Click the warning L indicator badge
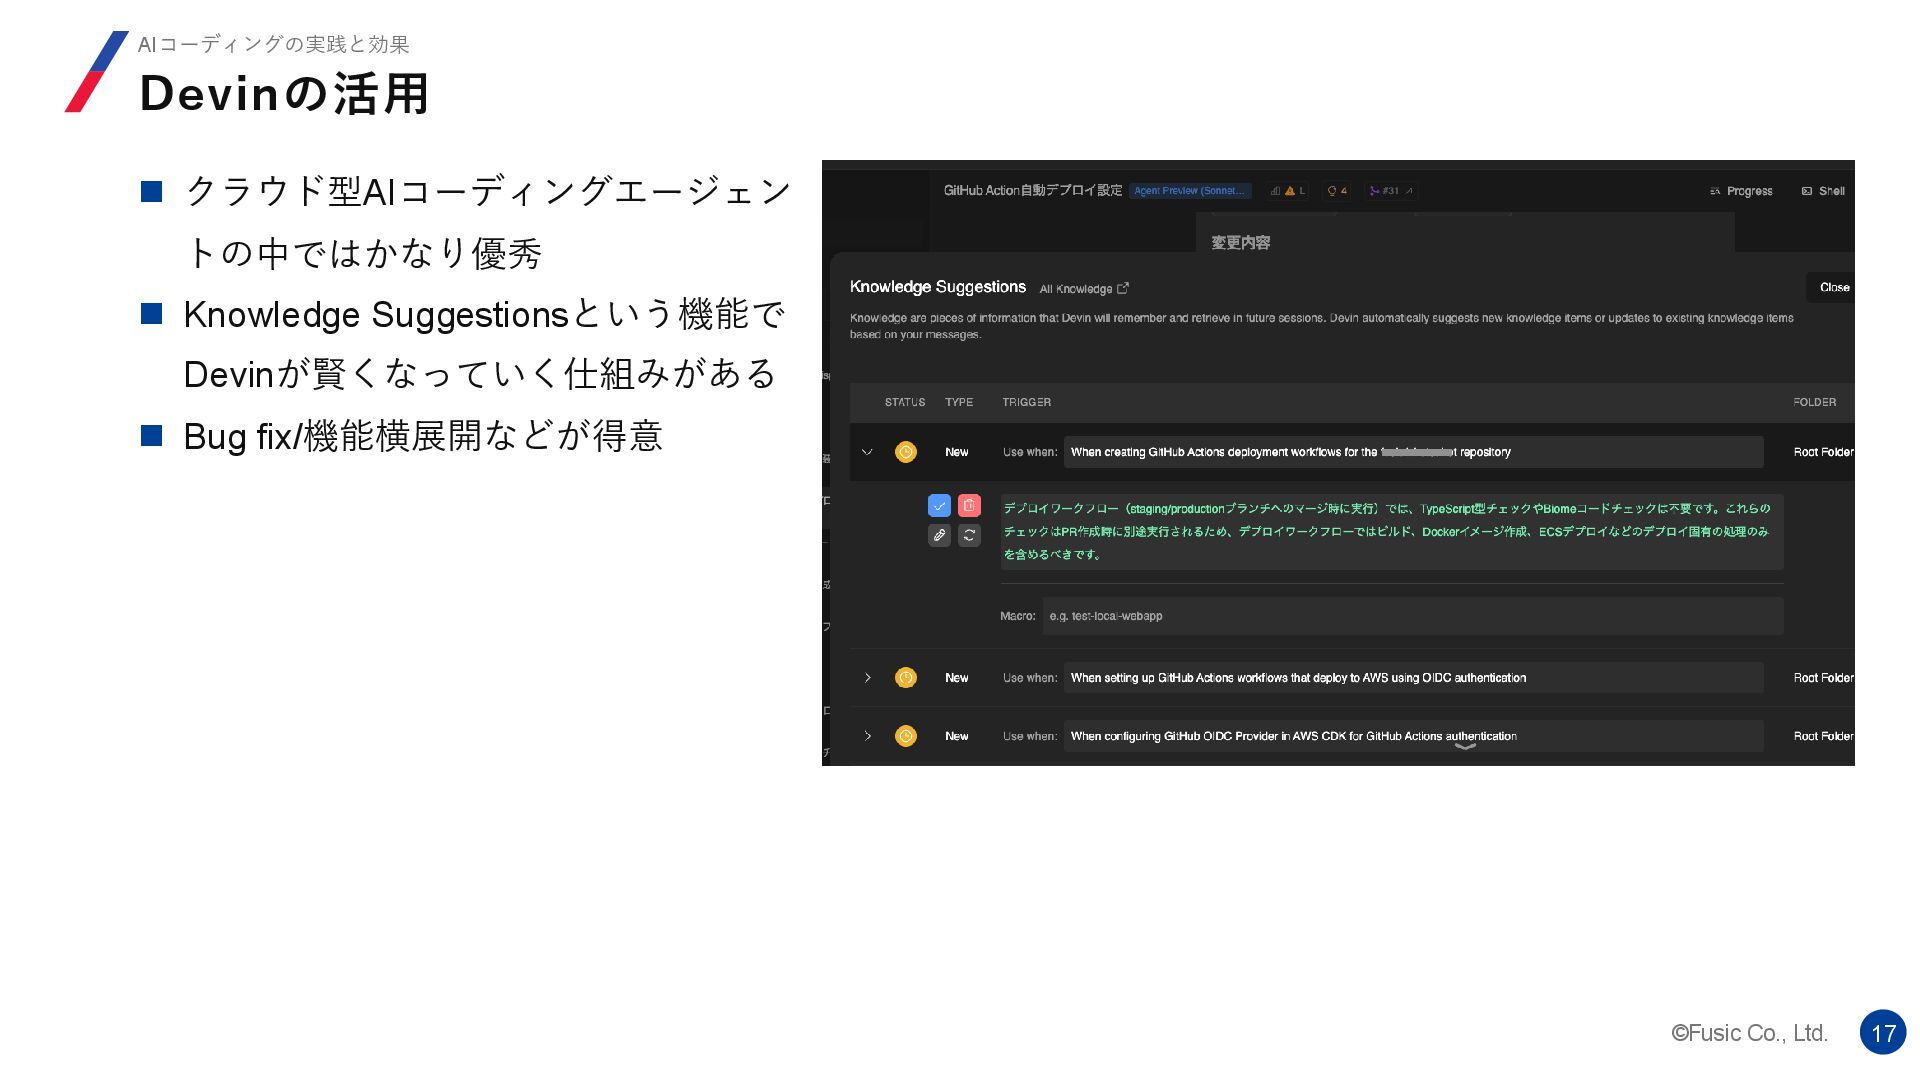This screenshot has width=1920, height=1080. click(1288, 191)
